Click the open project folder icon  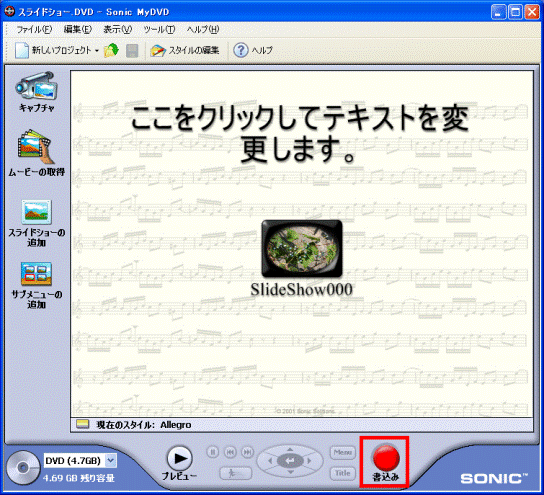(111, 50)
